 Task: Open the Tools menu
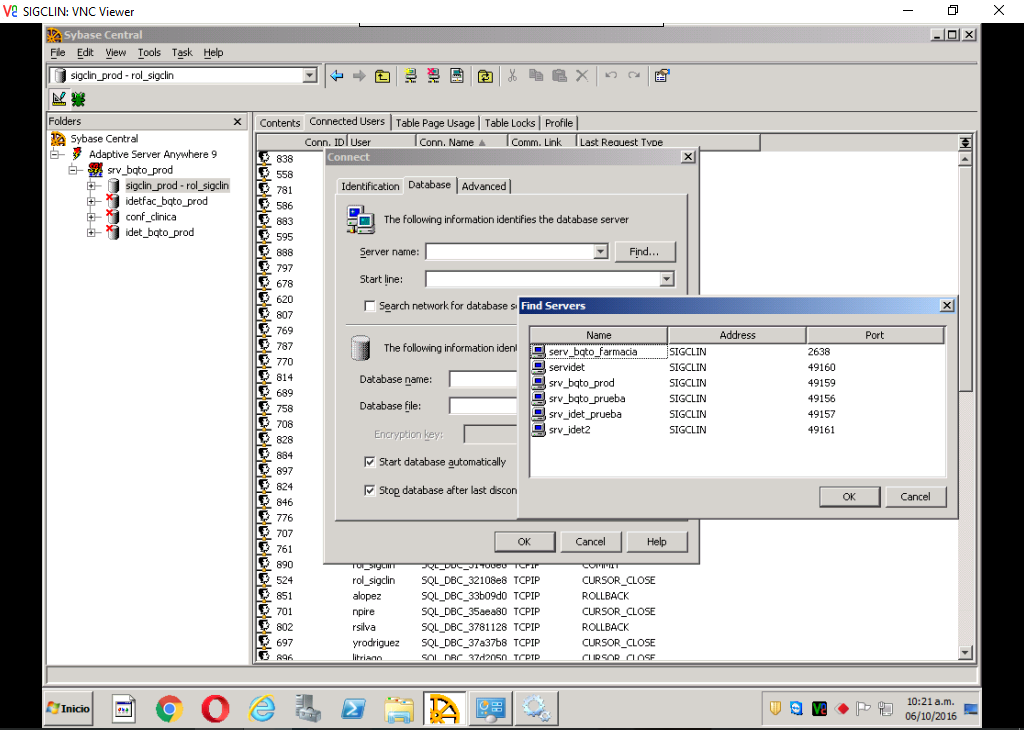point(149,52)
